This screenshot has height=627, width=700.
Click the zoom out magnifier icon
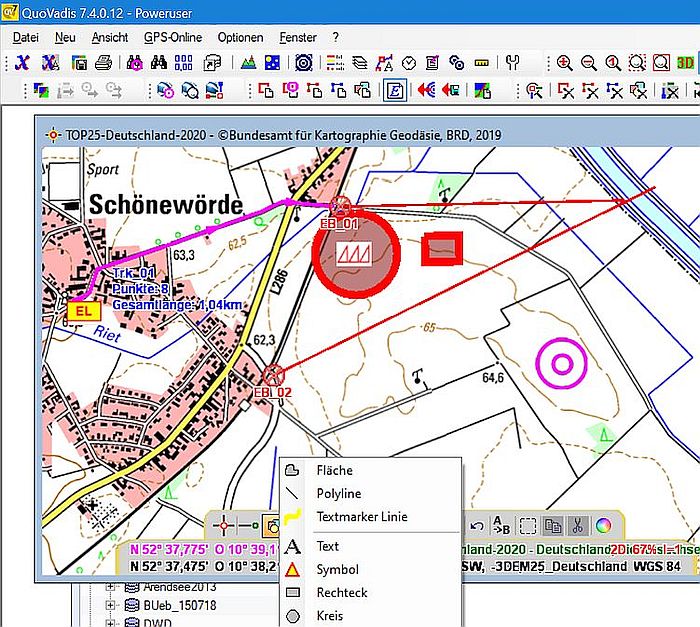[589, 63]
